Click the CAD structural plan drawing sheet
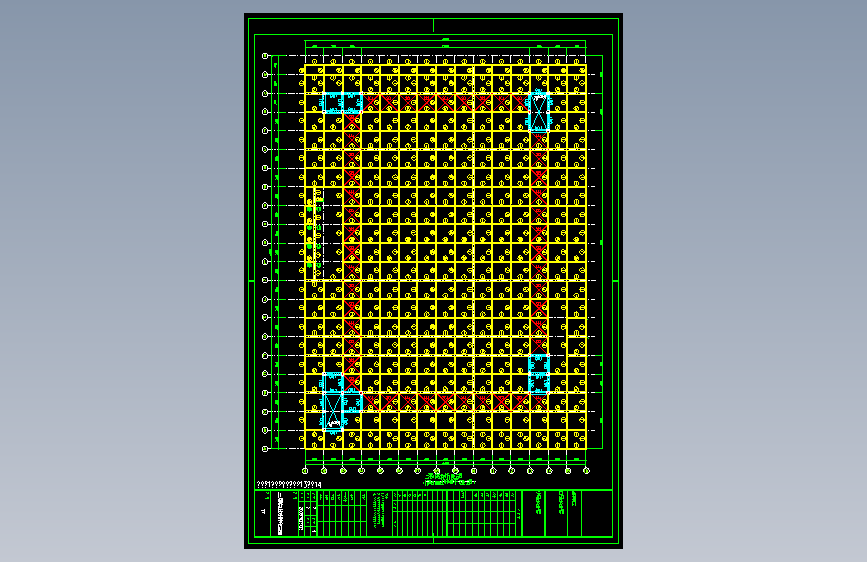Screen dimensions: 867x562 [x=433, y=281]
